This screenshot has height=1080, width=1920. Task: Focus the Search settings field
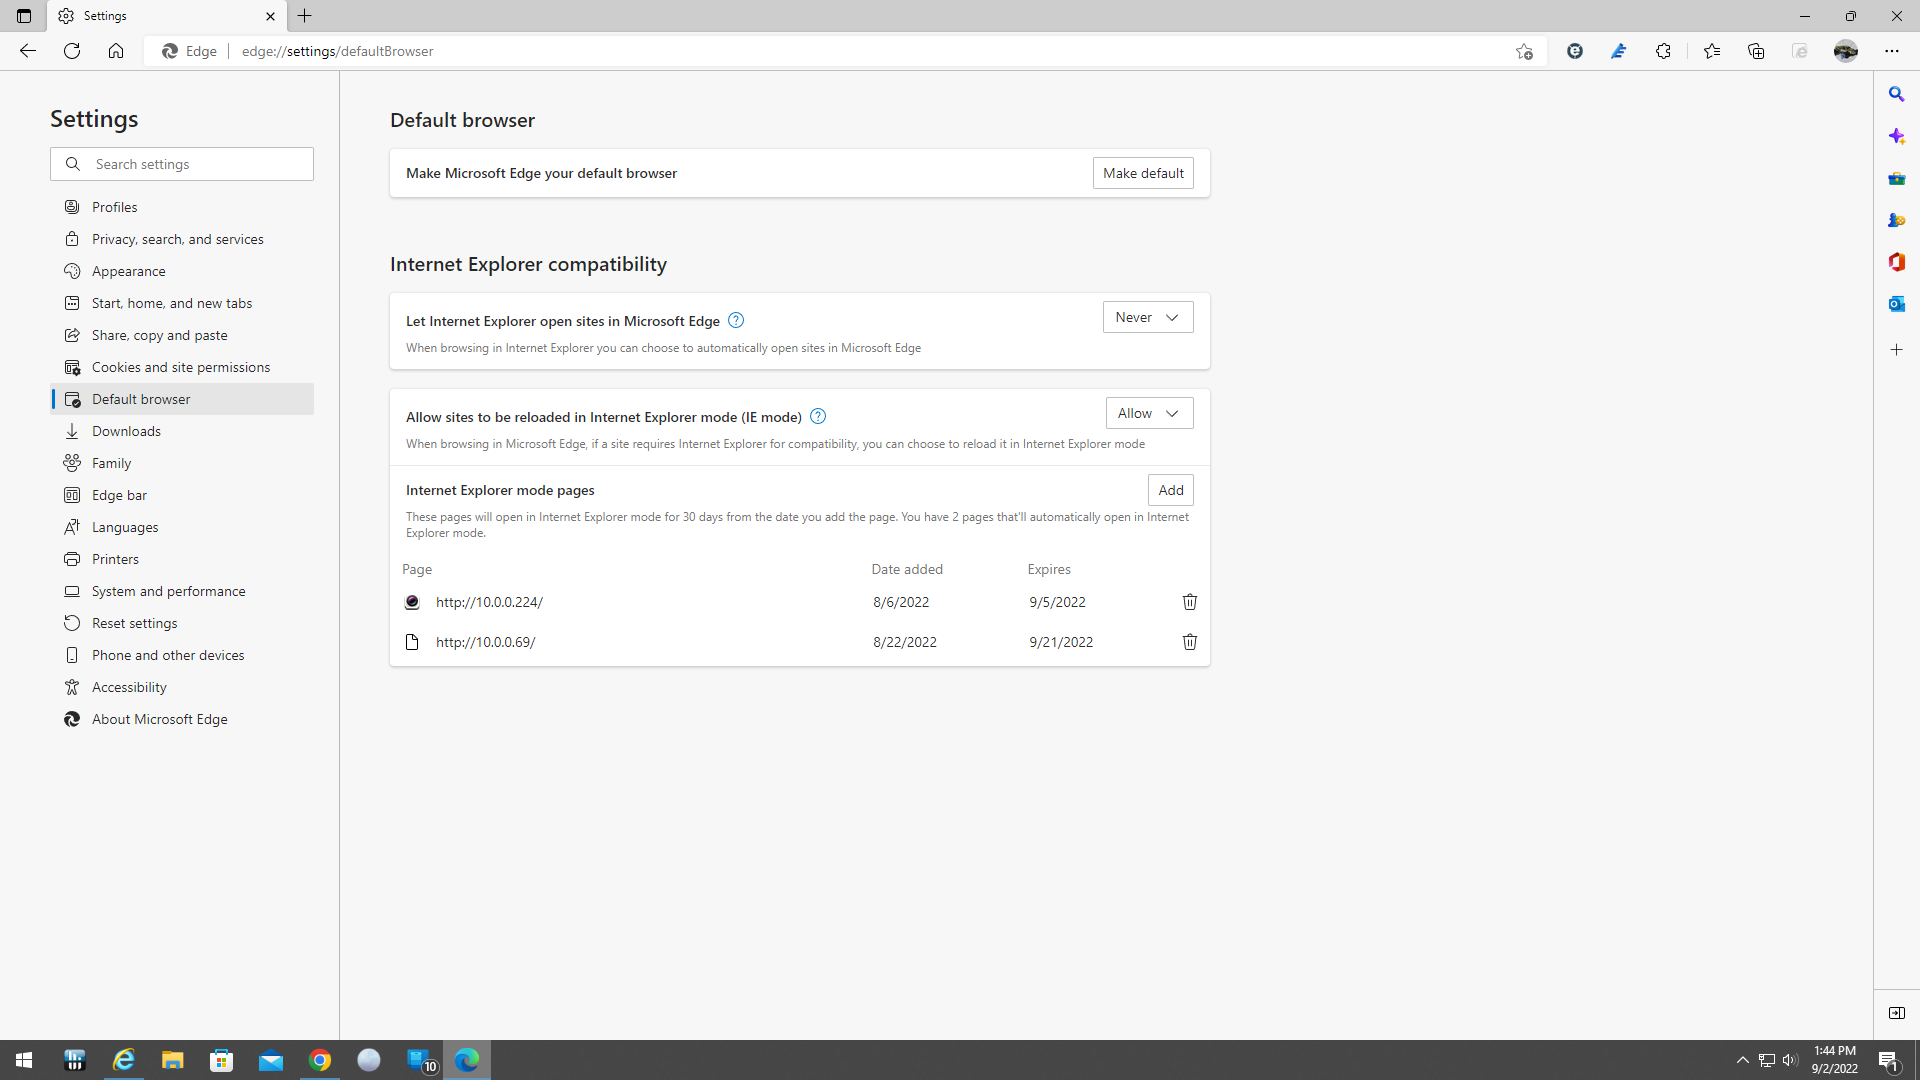click(182, 164)
